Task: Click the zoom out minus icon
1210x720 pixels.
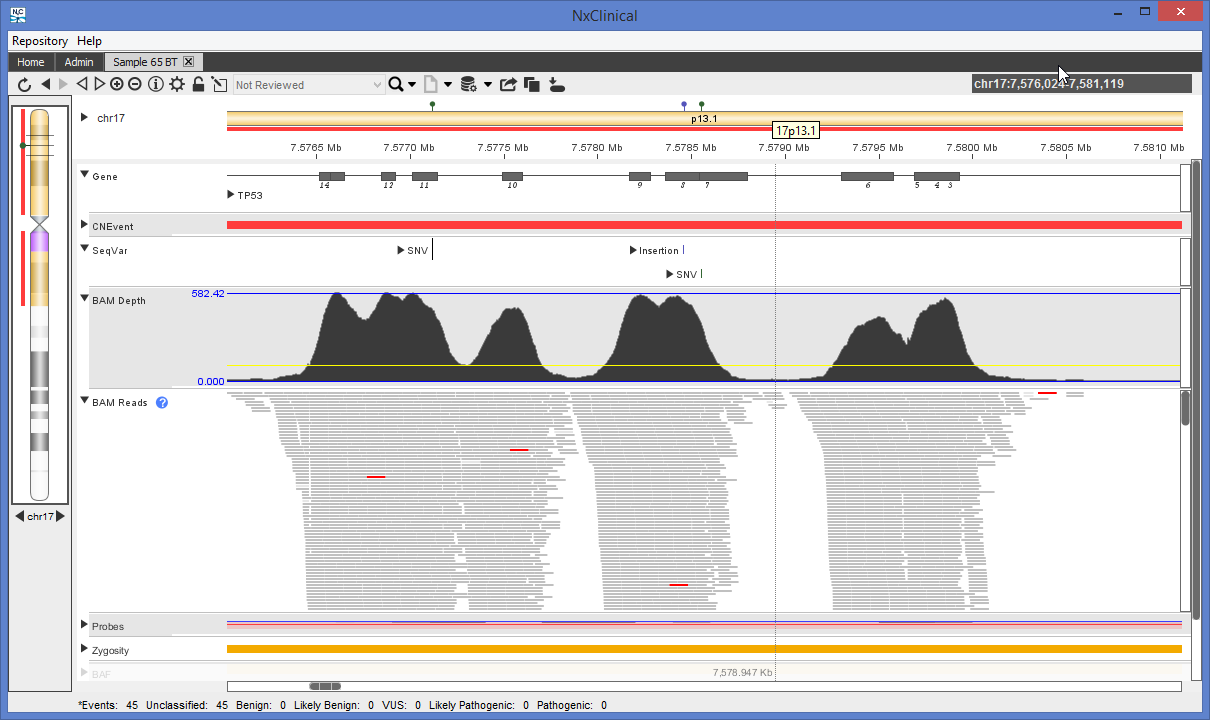Action: coord(135,85)
